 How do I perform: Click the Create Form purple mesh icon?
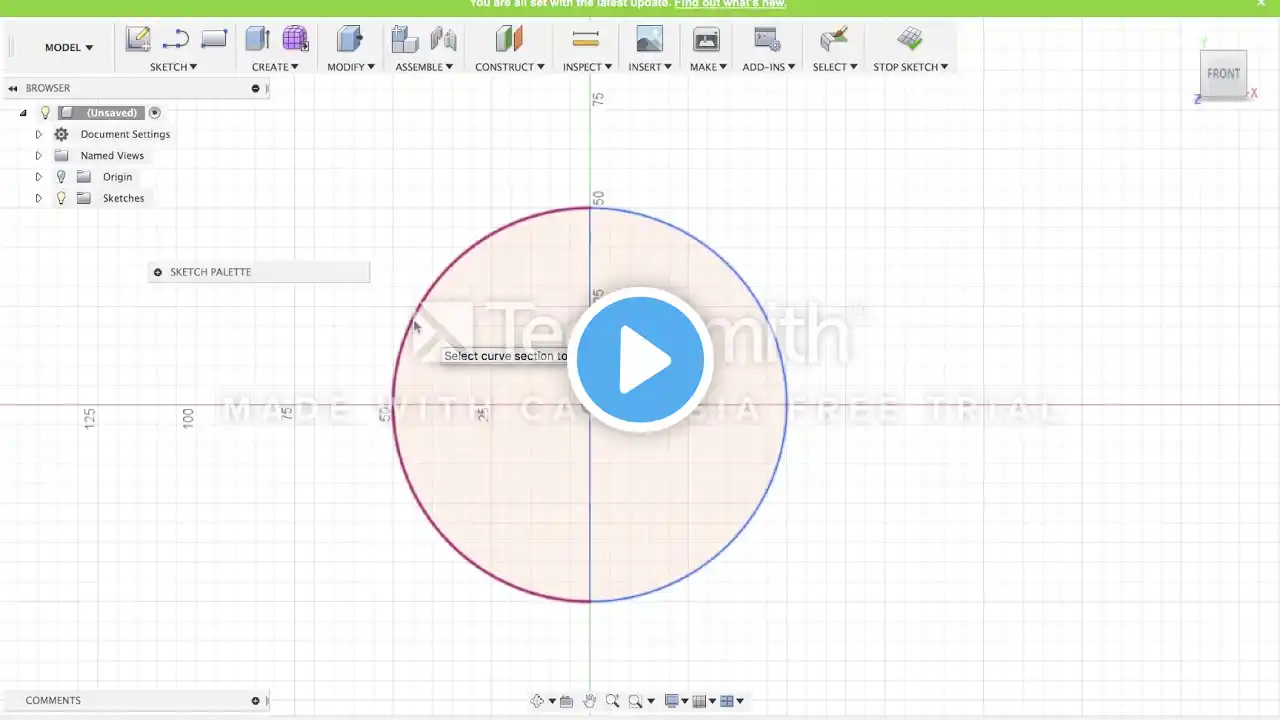pos(295,39)
